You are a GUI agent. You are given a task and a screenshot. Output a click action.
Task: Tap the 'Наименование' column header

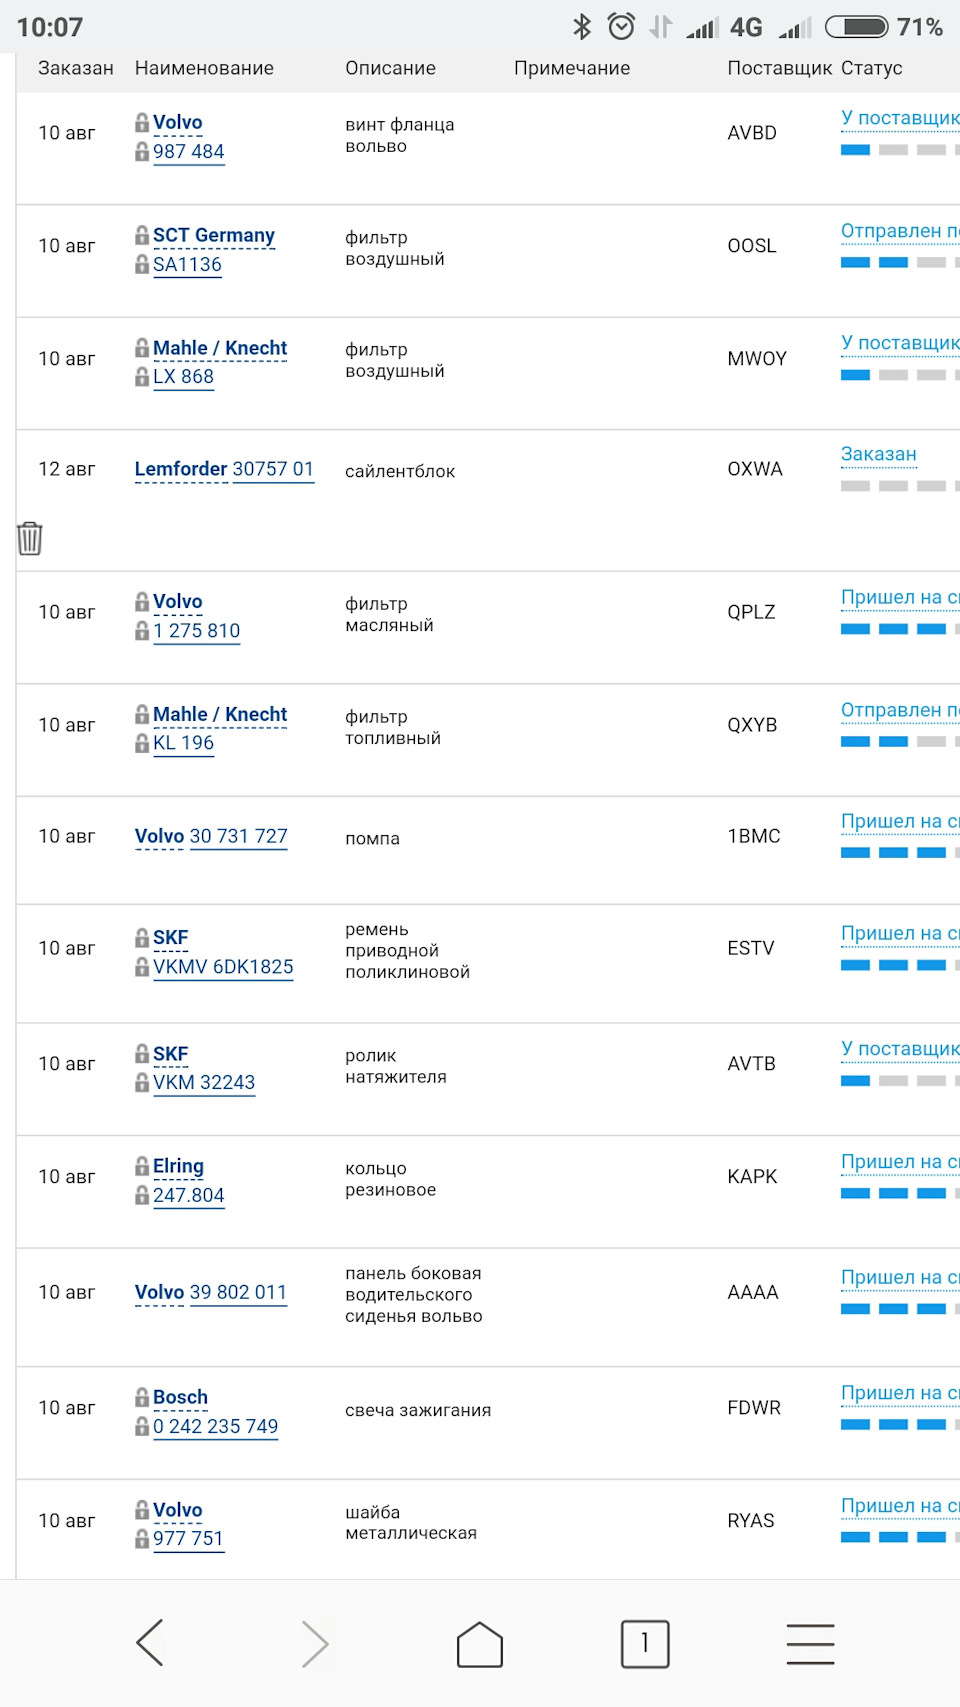[204, 68]
